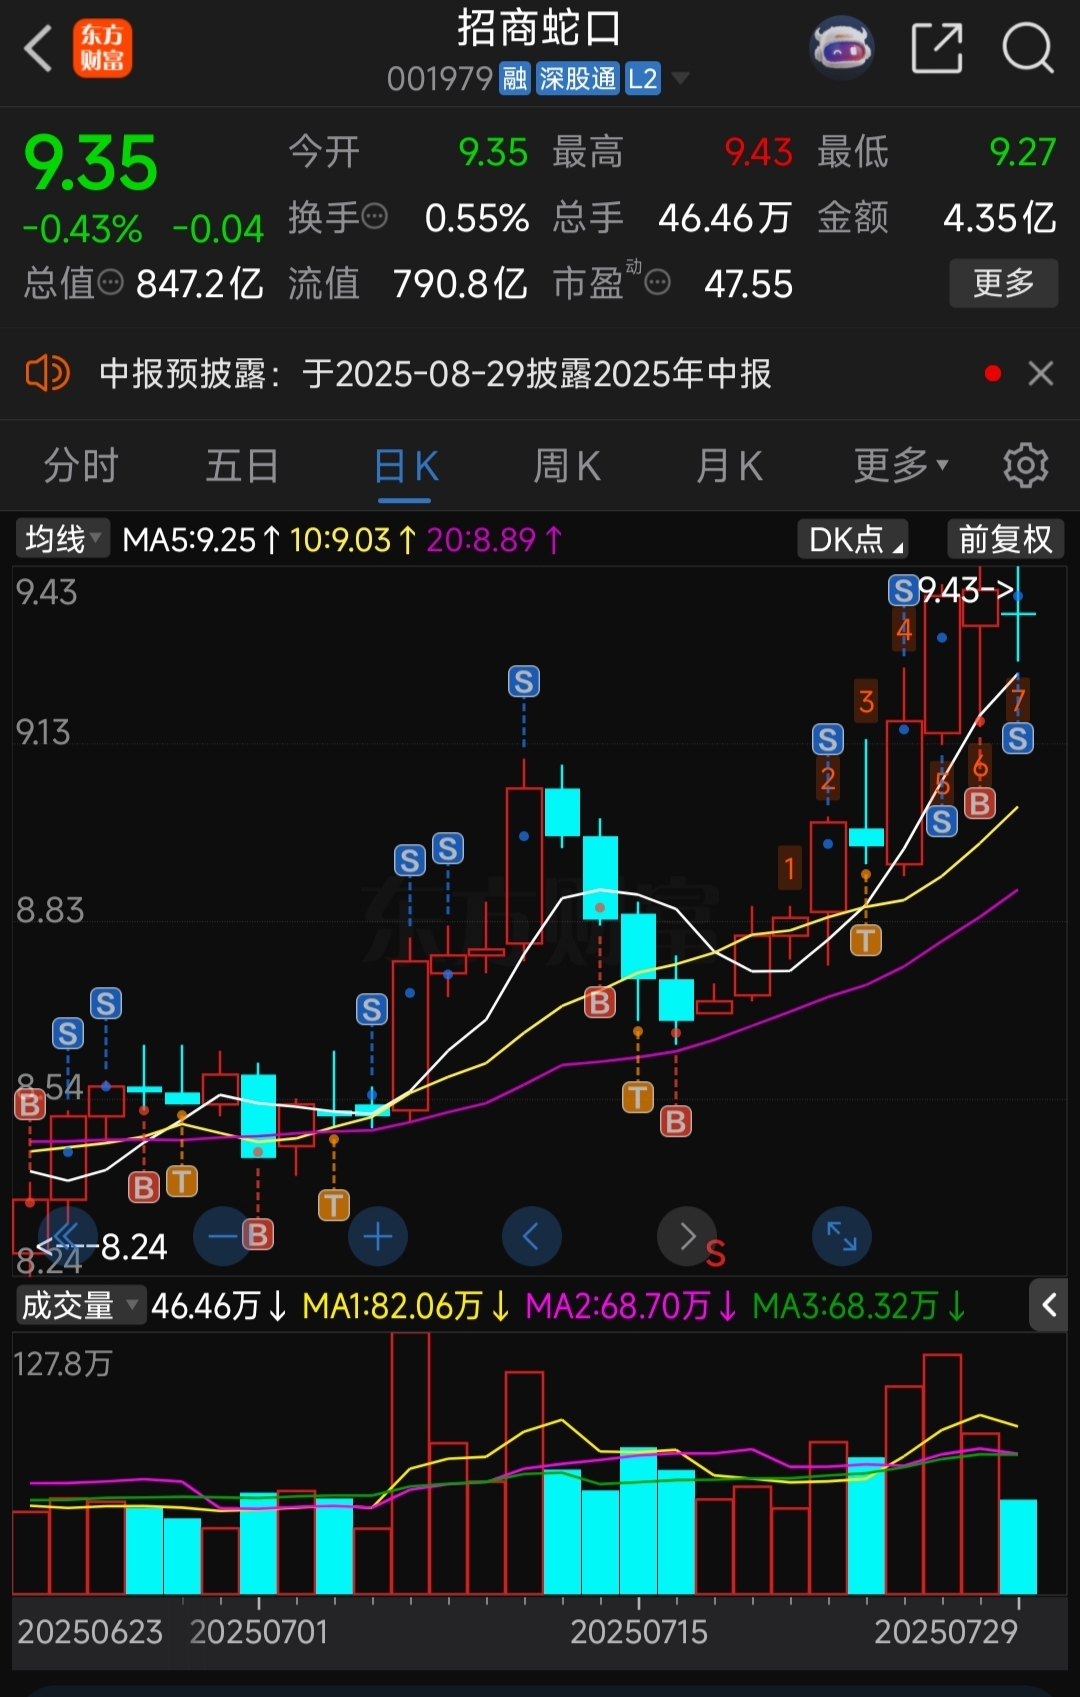Open the 成交量 sub-indicator dropdown

(x=81, y=1305)
